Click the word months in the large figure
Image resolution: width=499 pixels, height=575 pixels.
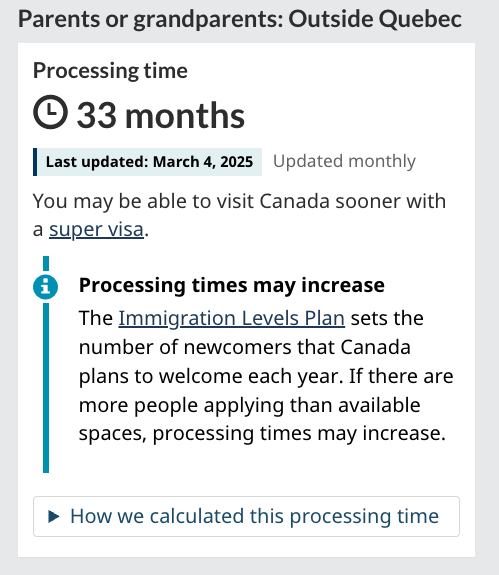pyautogui.click(x=185, y=116)
